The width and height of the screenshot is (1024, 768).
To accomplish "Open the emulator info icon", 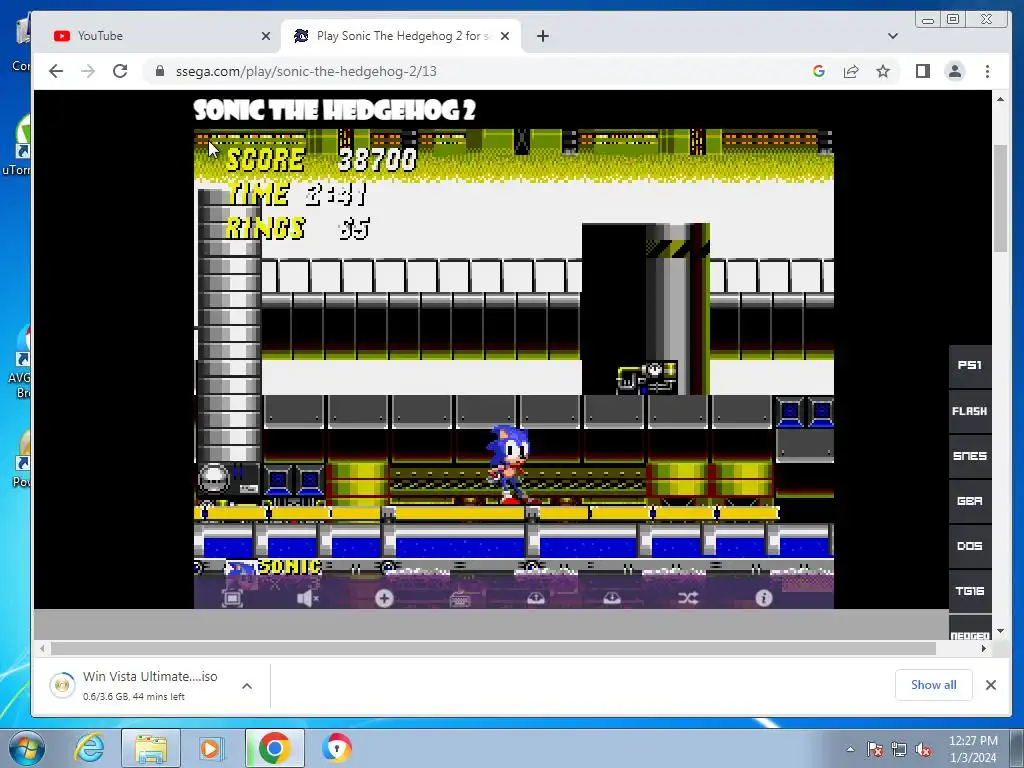I will coord(763,598).
